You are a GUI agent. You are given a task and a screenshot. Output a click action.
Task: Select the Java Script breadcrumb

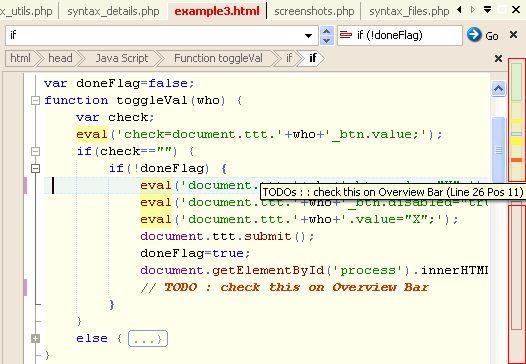pyautogui.click(x=122, y=58)
